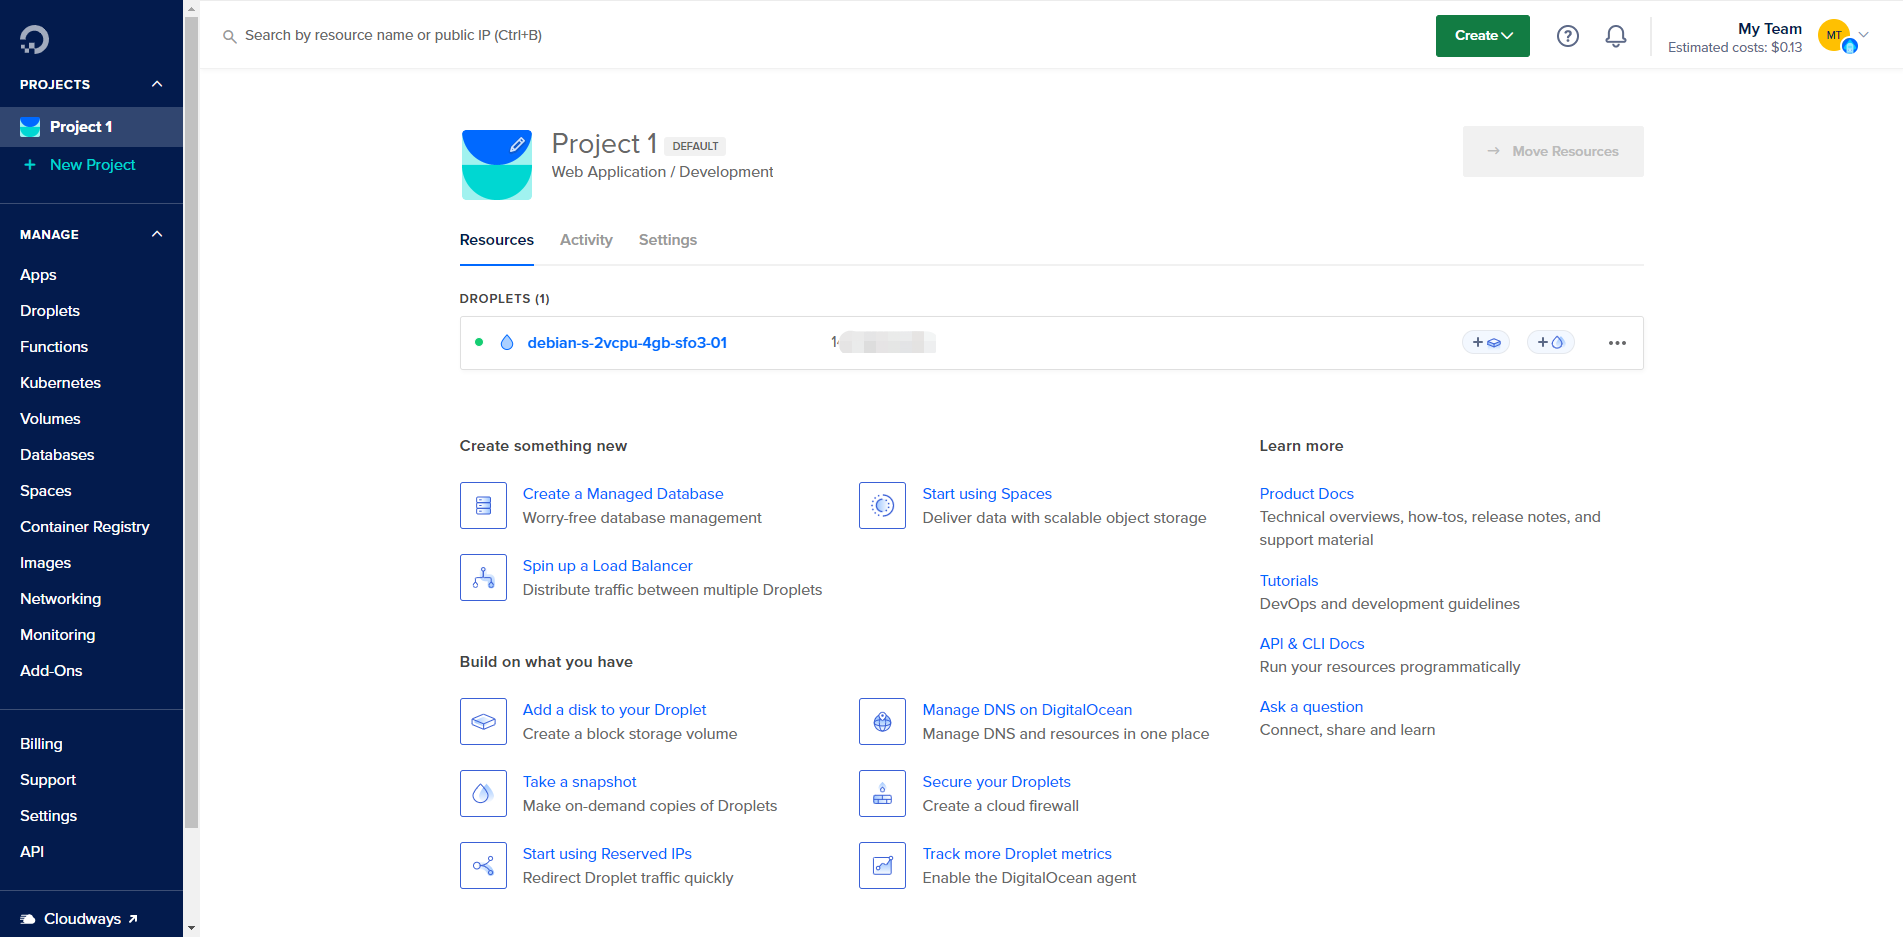Open Images in the sidebar
1903x937 pixels.
(x=46, y=563)
